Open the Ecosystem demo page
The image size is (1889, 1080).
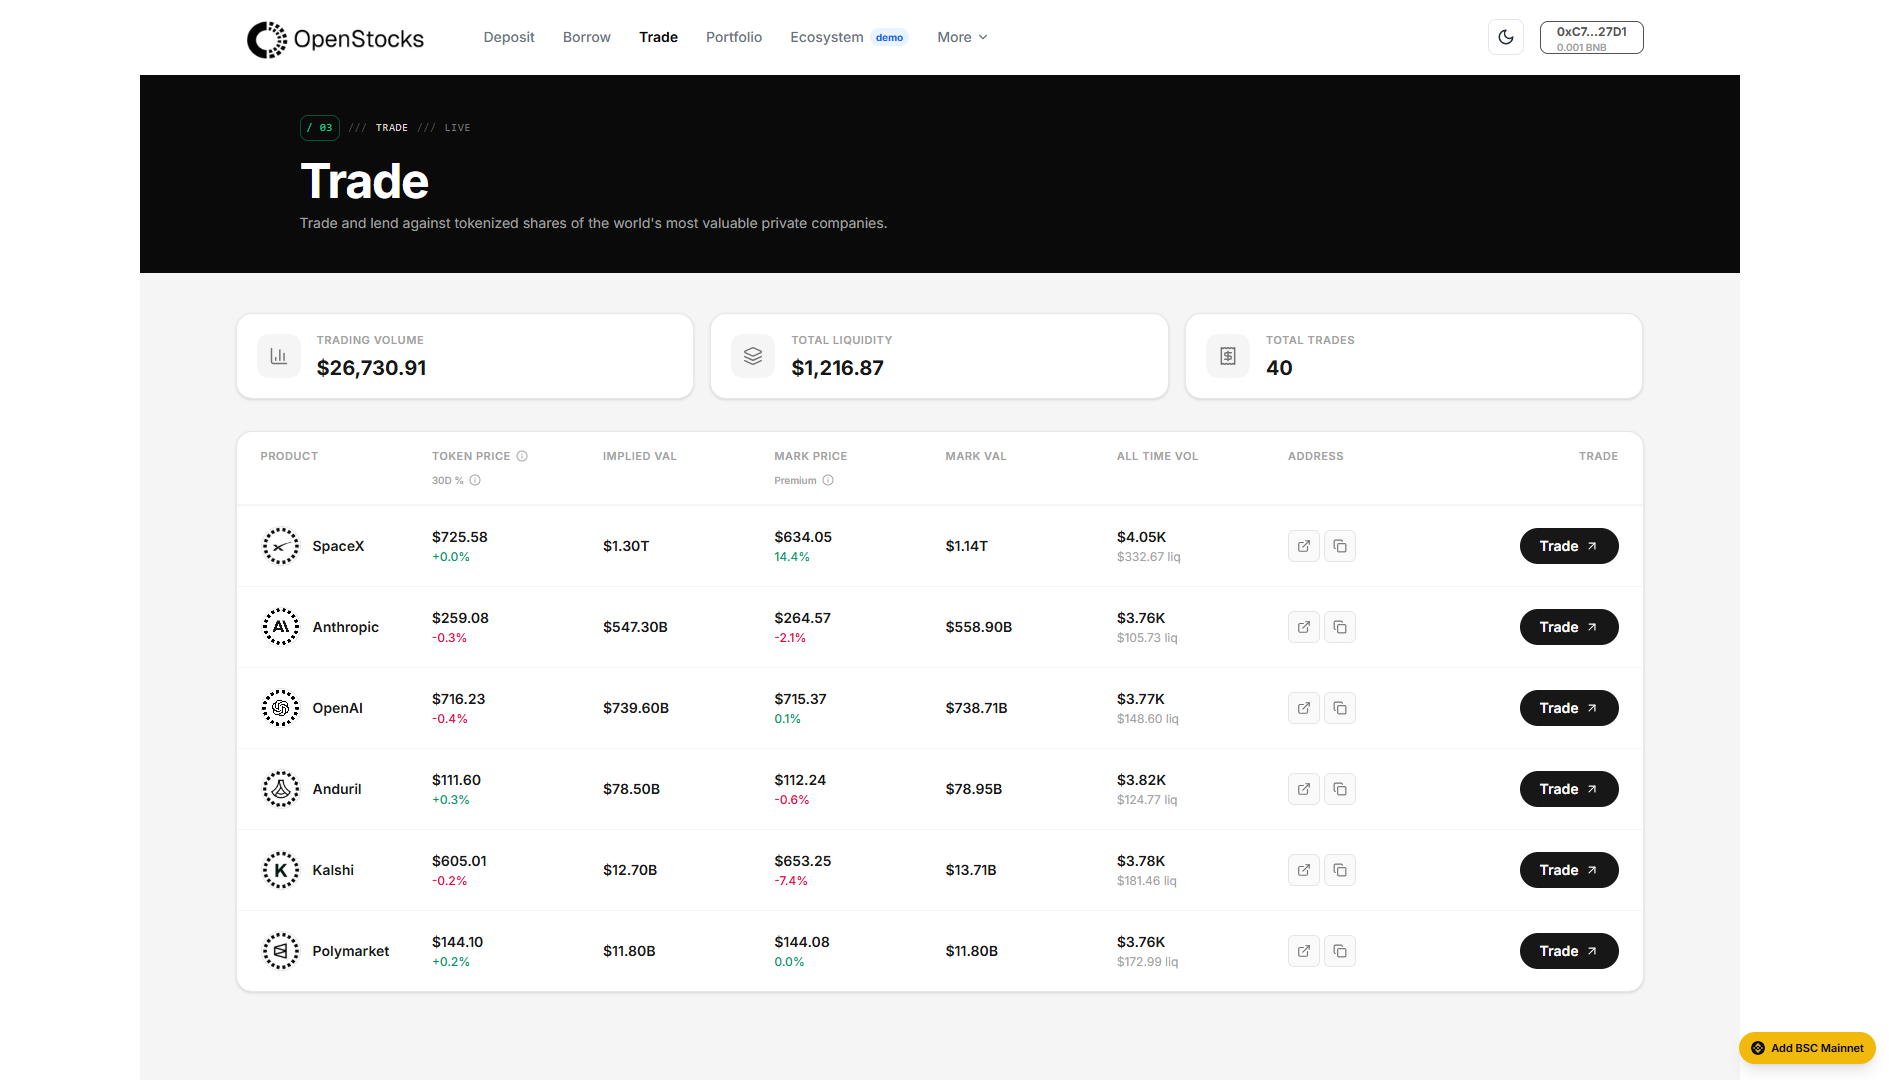(849, 37)
